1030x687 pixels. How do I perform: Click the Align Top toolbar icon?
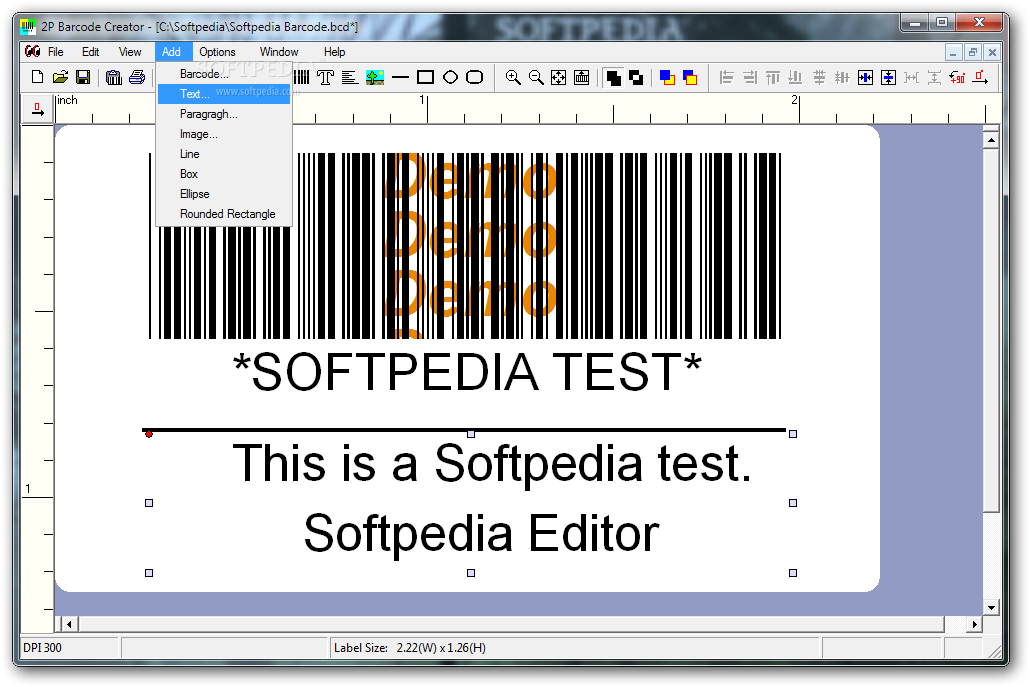pyautogui.click(x=772, y=78)
